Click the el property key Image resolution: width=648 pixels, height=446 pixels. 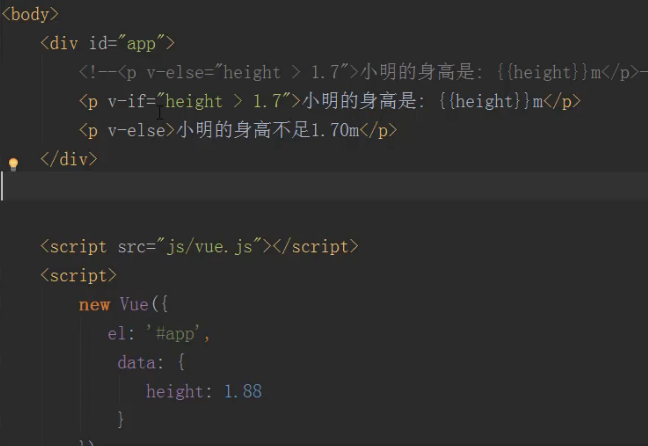[115, 333]
